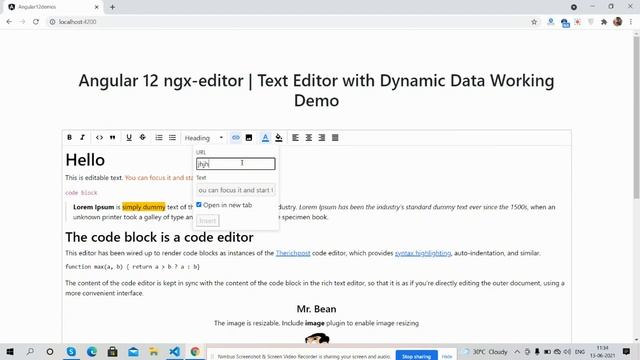640x360 pixels.
Task: Align text center
Action: (x=309, y=138)
